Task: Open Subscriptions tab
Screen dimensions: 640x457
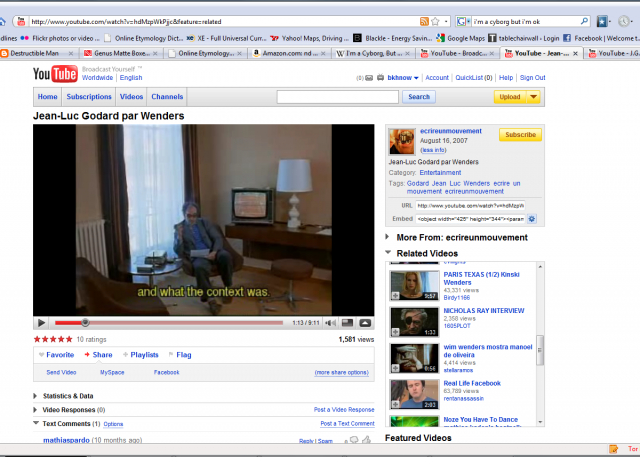Action: 89,97
